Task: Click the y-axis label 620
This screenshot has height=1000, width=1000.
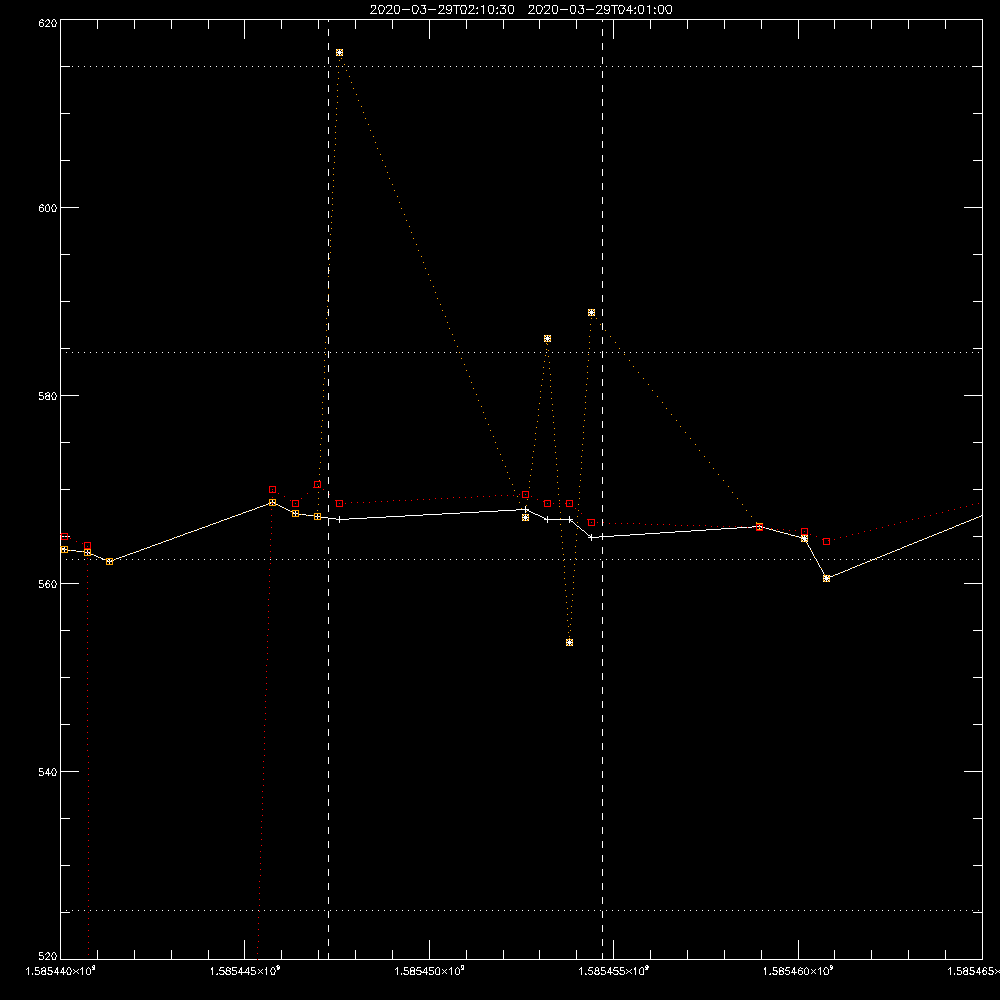Action: [x=48, y=23]
